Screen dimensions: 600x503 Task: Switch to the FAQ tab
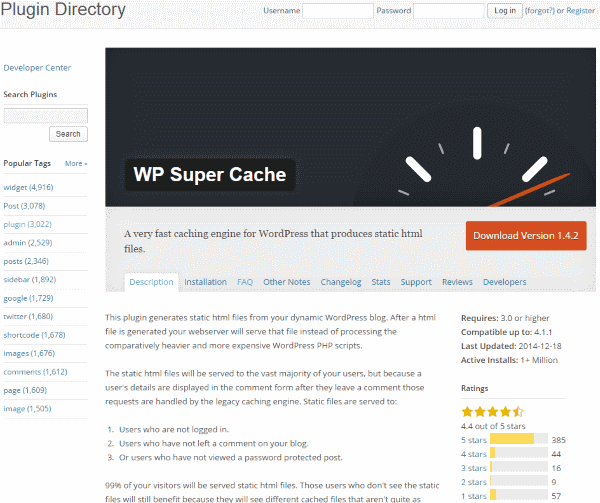pyautogui.click(x=245, y=282)
